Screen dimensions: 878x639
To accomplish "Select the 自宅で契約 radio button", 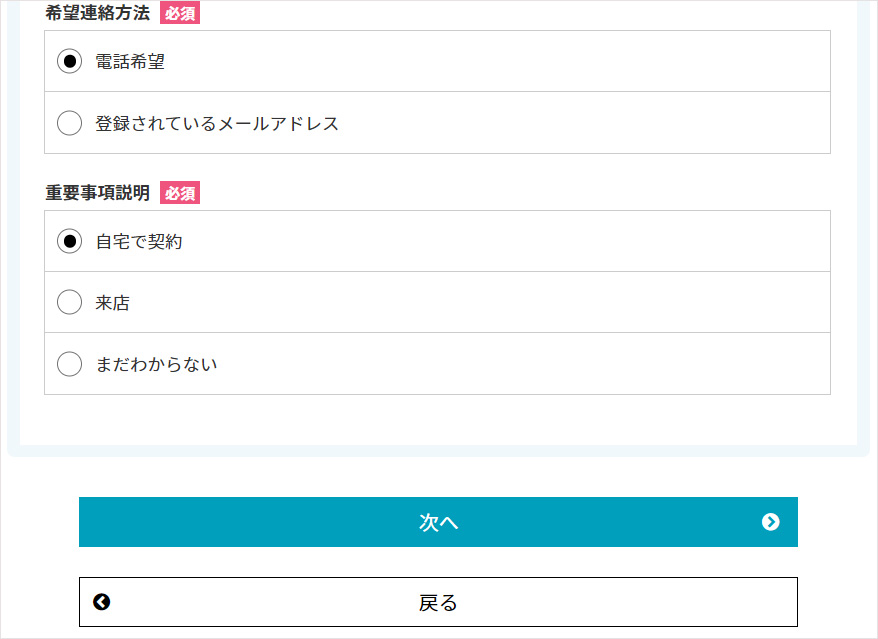I will 69,241.
